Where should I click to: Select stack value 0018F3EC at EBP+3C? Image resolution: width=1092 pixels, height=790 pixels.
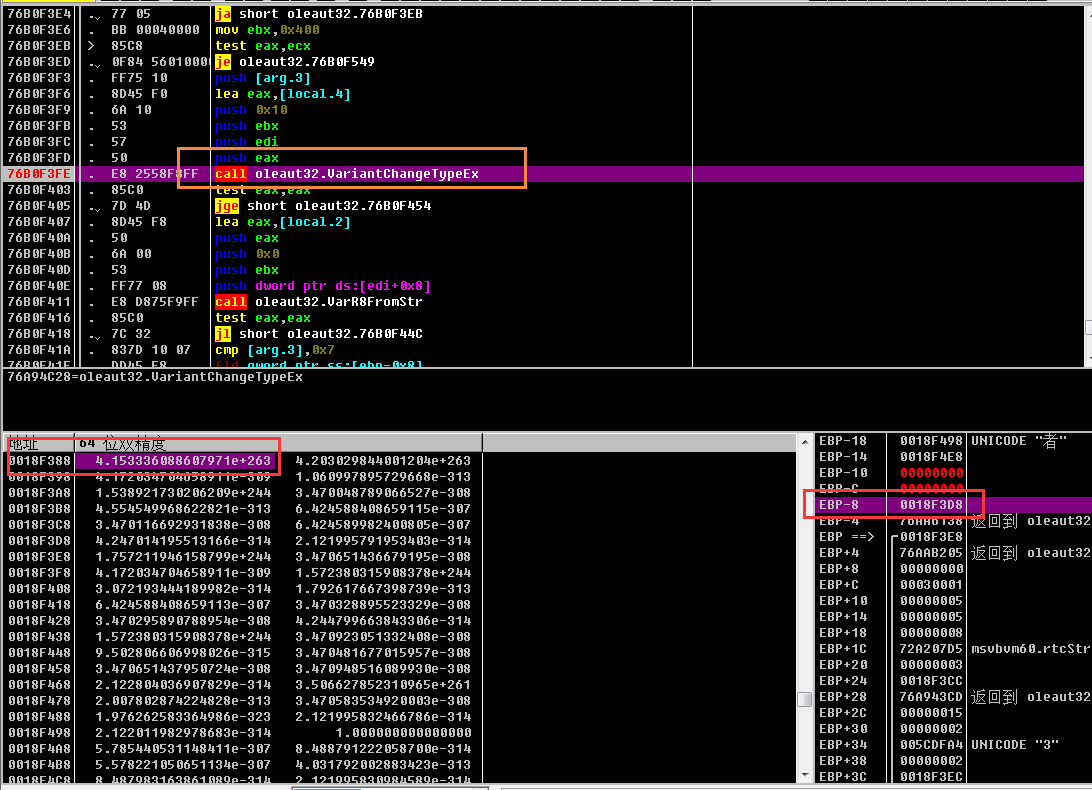931,777
